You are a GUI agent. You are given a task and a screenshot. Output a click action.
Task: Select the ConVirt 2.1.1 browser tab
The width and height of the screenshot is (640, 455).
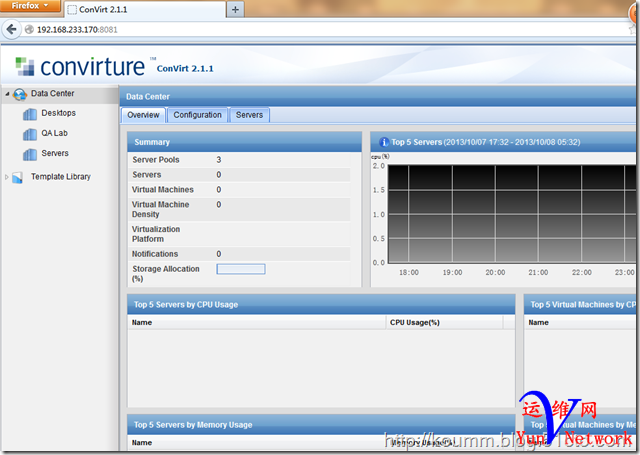pos(145,9)
